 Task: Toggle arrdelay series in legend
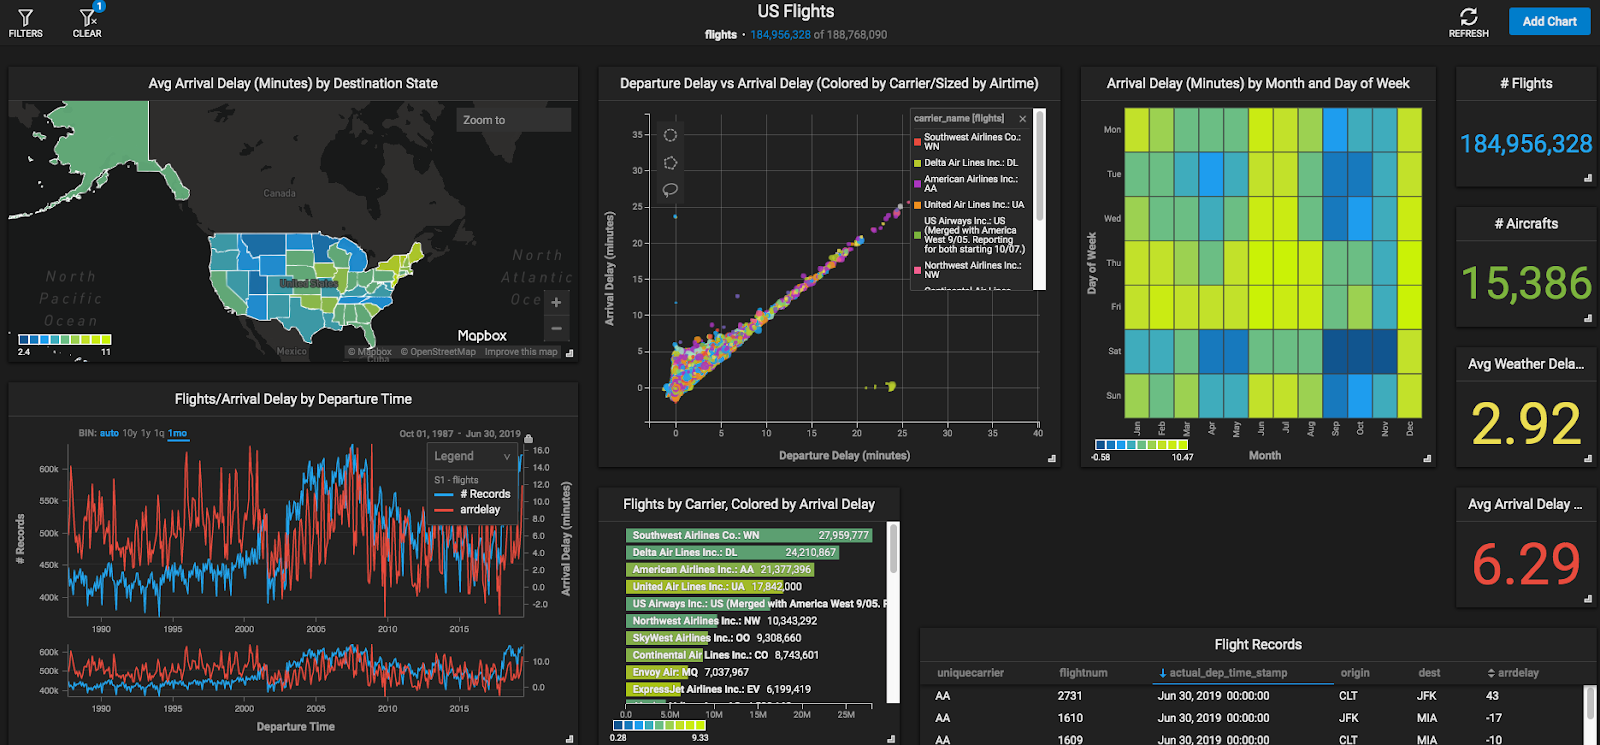coord(467,510)
